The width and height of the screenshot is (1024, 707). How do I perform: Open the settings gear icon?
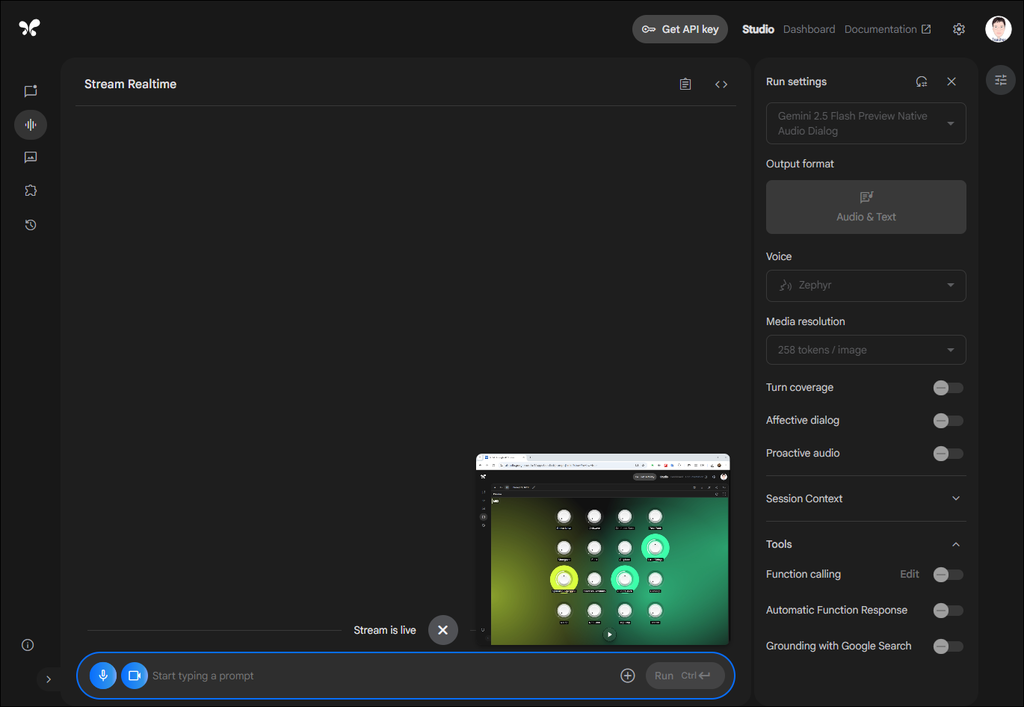(959, 29)
